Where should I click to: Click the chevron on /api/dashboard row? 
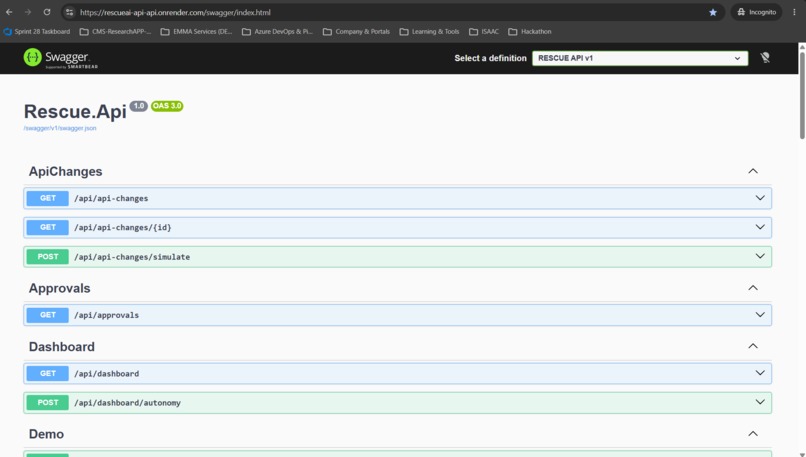760,373
